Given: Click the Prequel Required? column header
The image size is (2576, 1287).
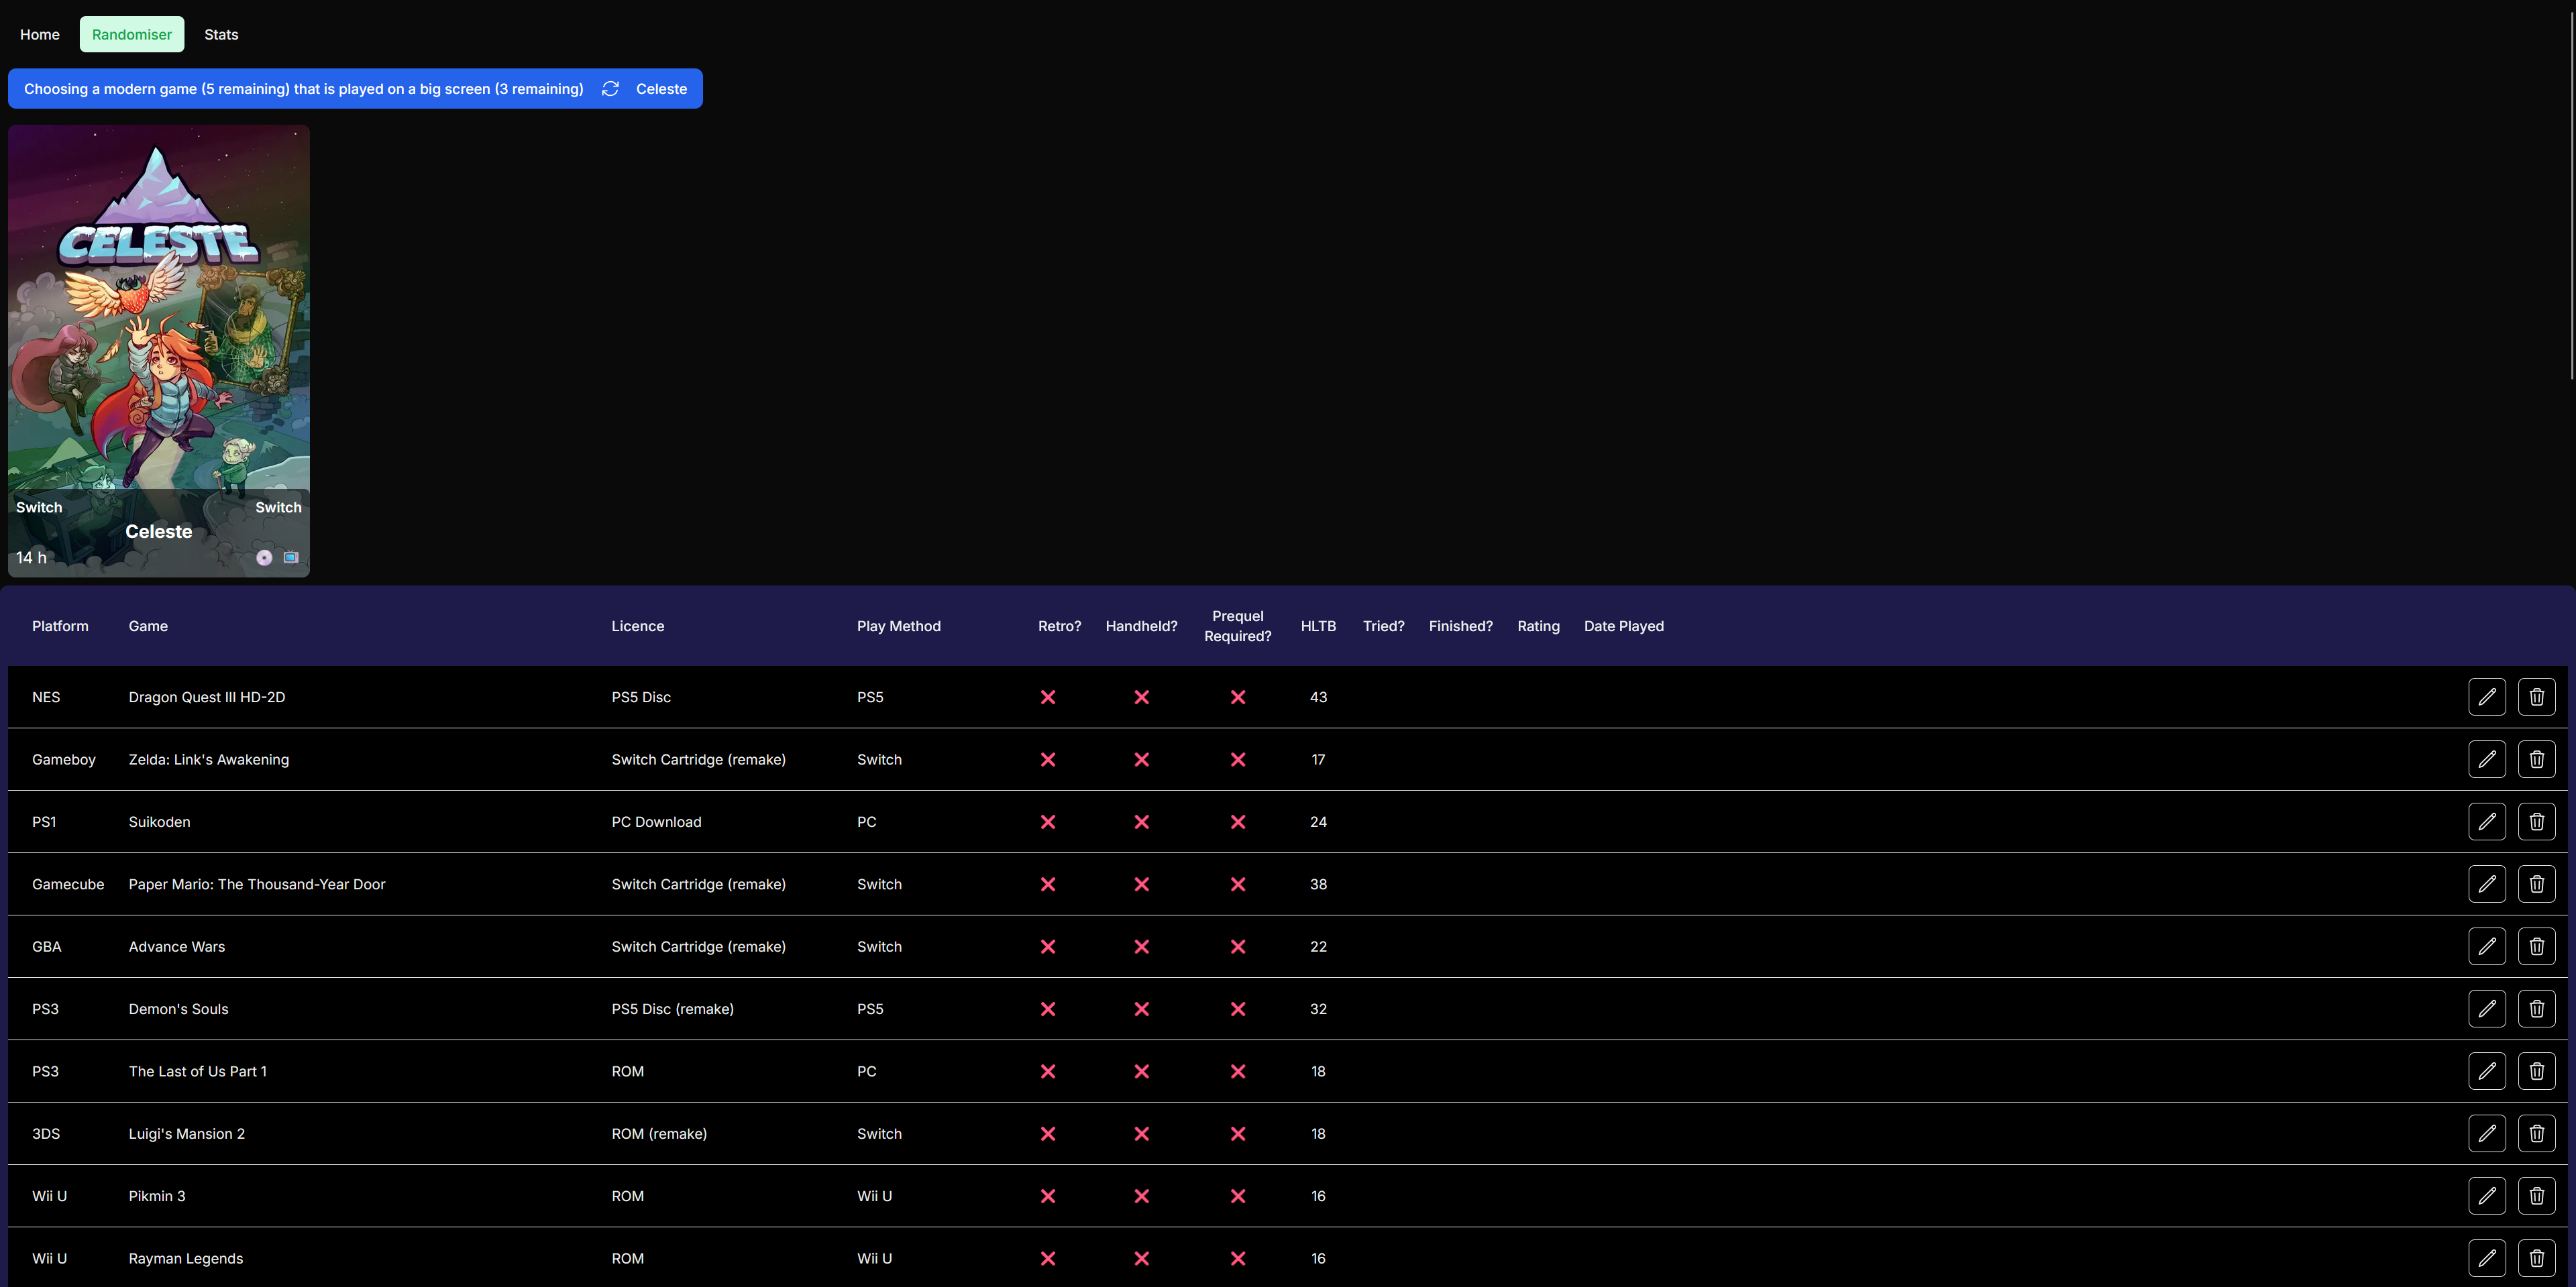Looking at the screenshot, I should tap(1238, 626).
